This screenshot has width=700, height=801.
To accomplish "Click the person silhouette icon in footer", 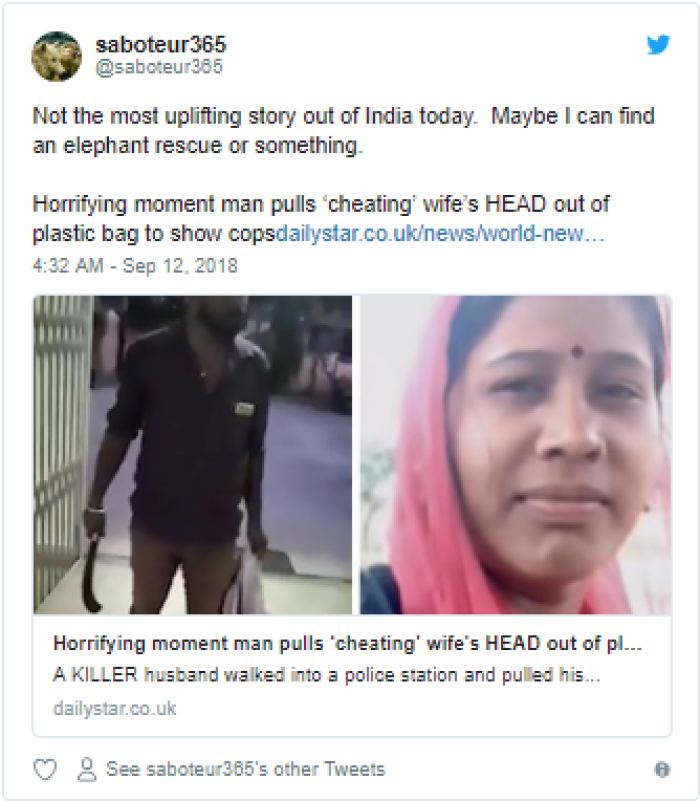I will coord(87,769).
